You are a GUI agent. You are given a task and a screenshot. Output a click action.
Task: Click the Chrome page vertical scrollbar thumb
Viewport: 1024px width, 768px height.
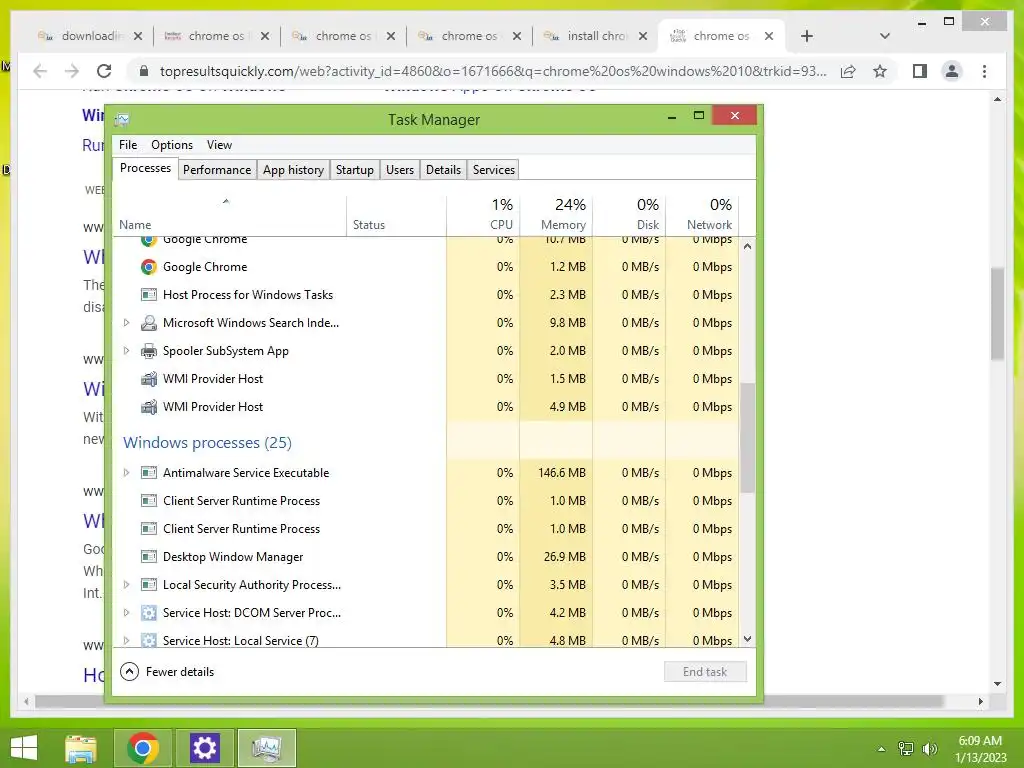(x=997, y=313)
